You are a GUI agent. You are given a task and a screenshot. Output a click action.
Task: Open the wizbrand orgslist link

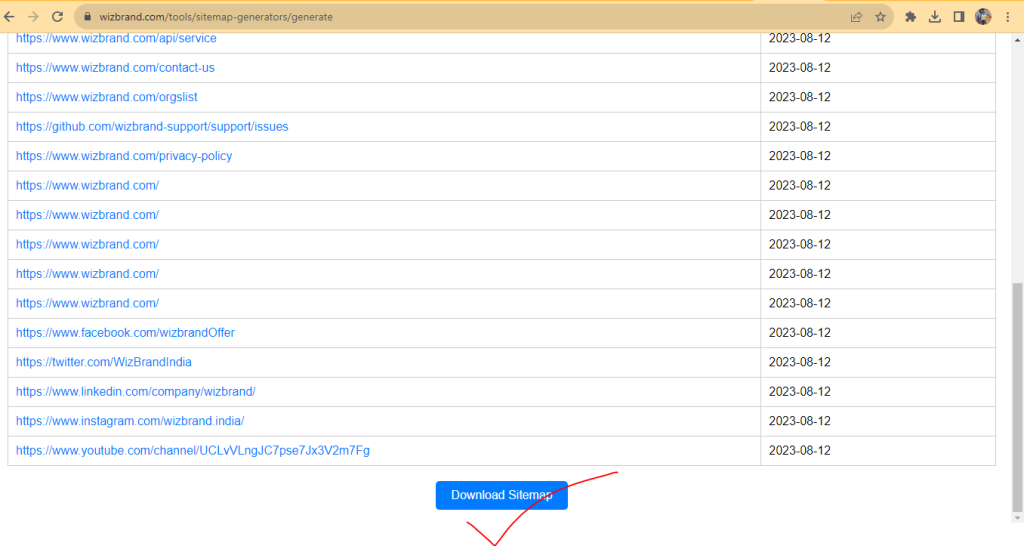click(107, 97)
